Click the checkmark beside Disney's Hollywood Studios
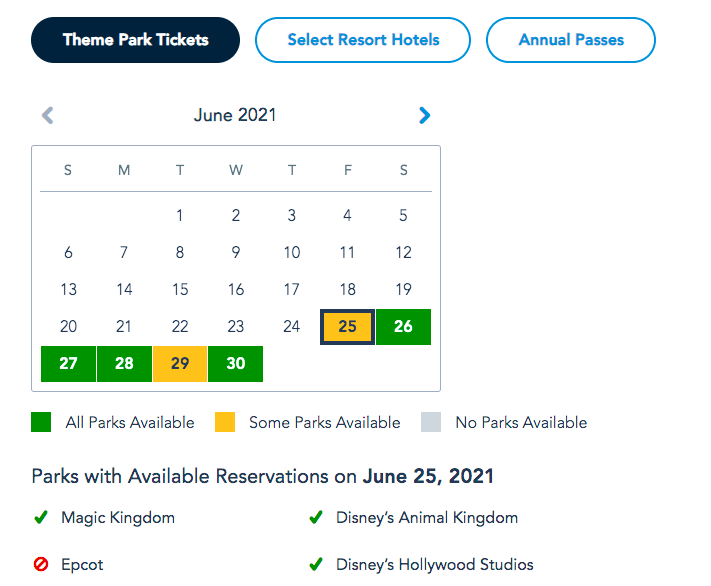This screenshot has width=711, height=586. pos(316,565)
